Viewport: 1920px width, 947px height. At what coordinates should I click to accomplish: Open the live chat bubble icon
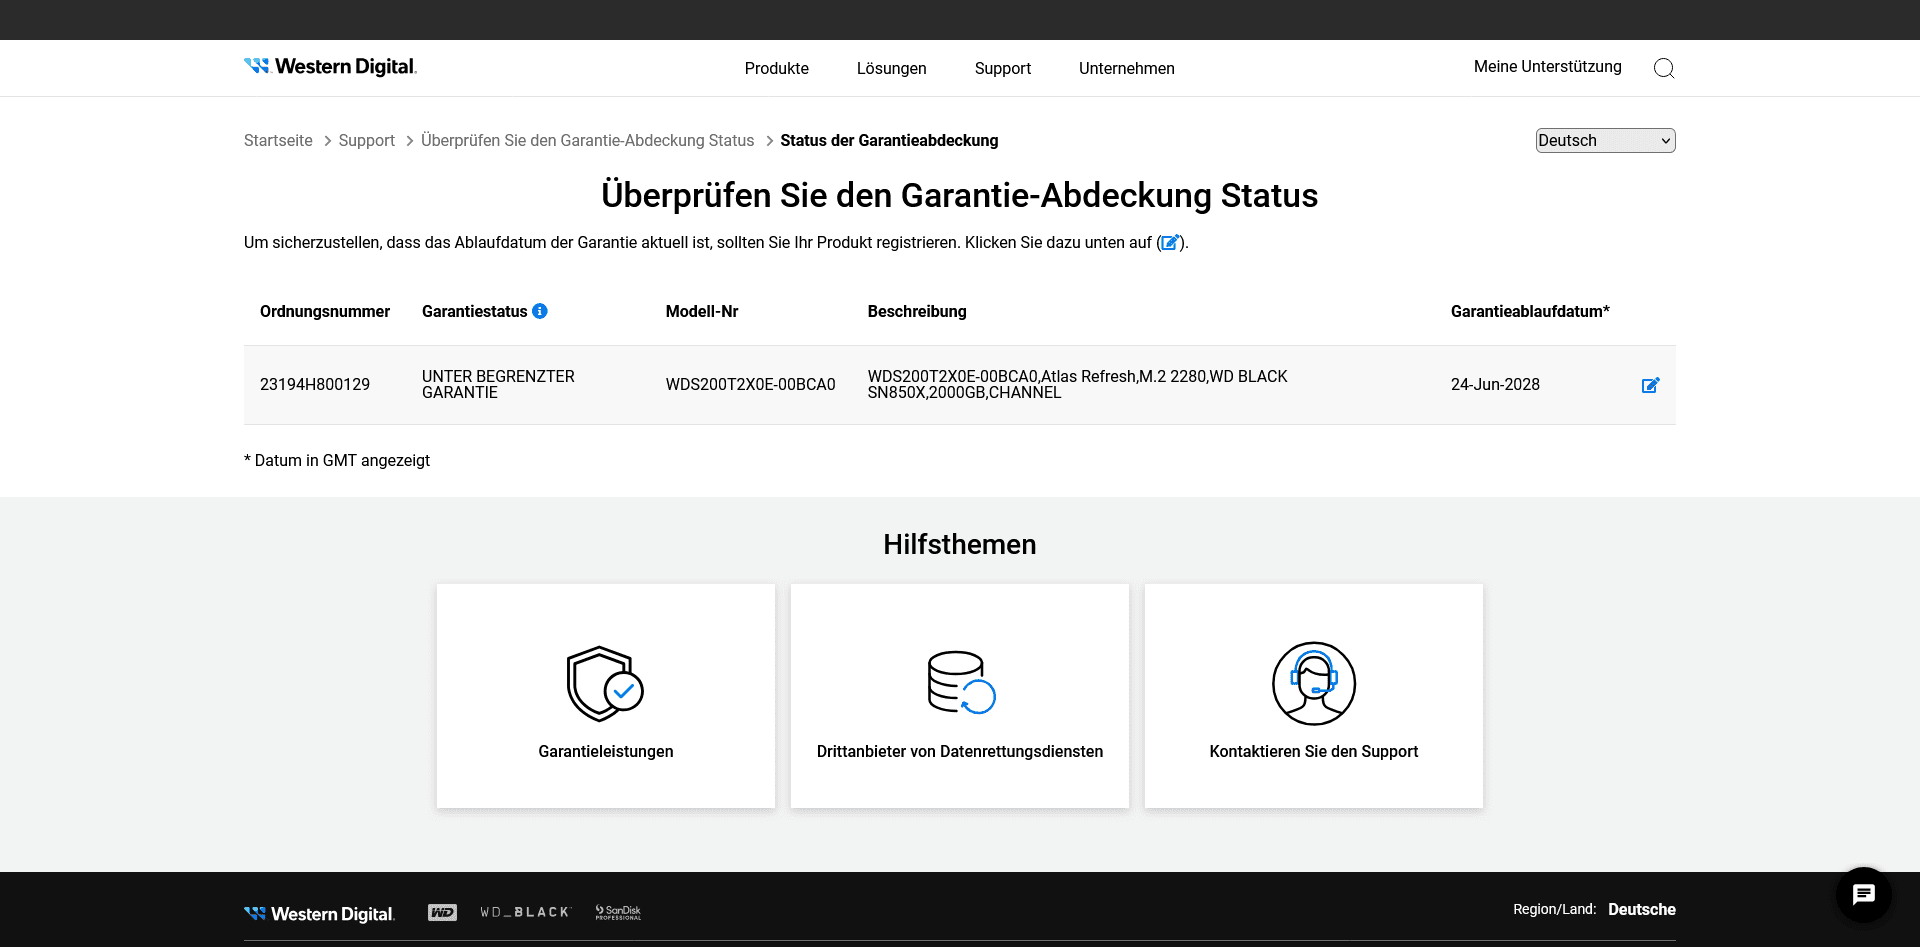coord(1863,894)
